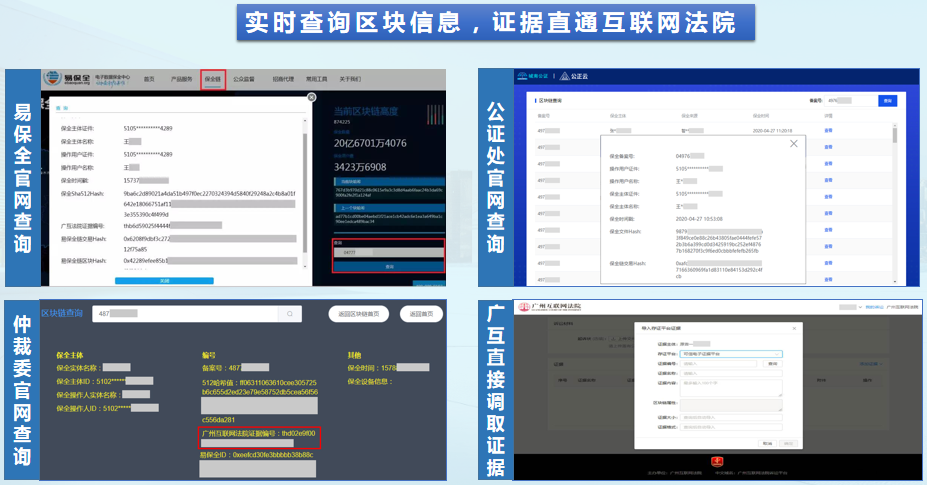927x485 pixels.
Task: Click the scrollbar of the 易保全 popup
Action: [305, 192]
